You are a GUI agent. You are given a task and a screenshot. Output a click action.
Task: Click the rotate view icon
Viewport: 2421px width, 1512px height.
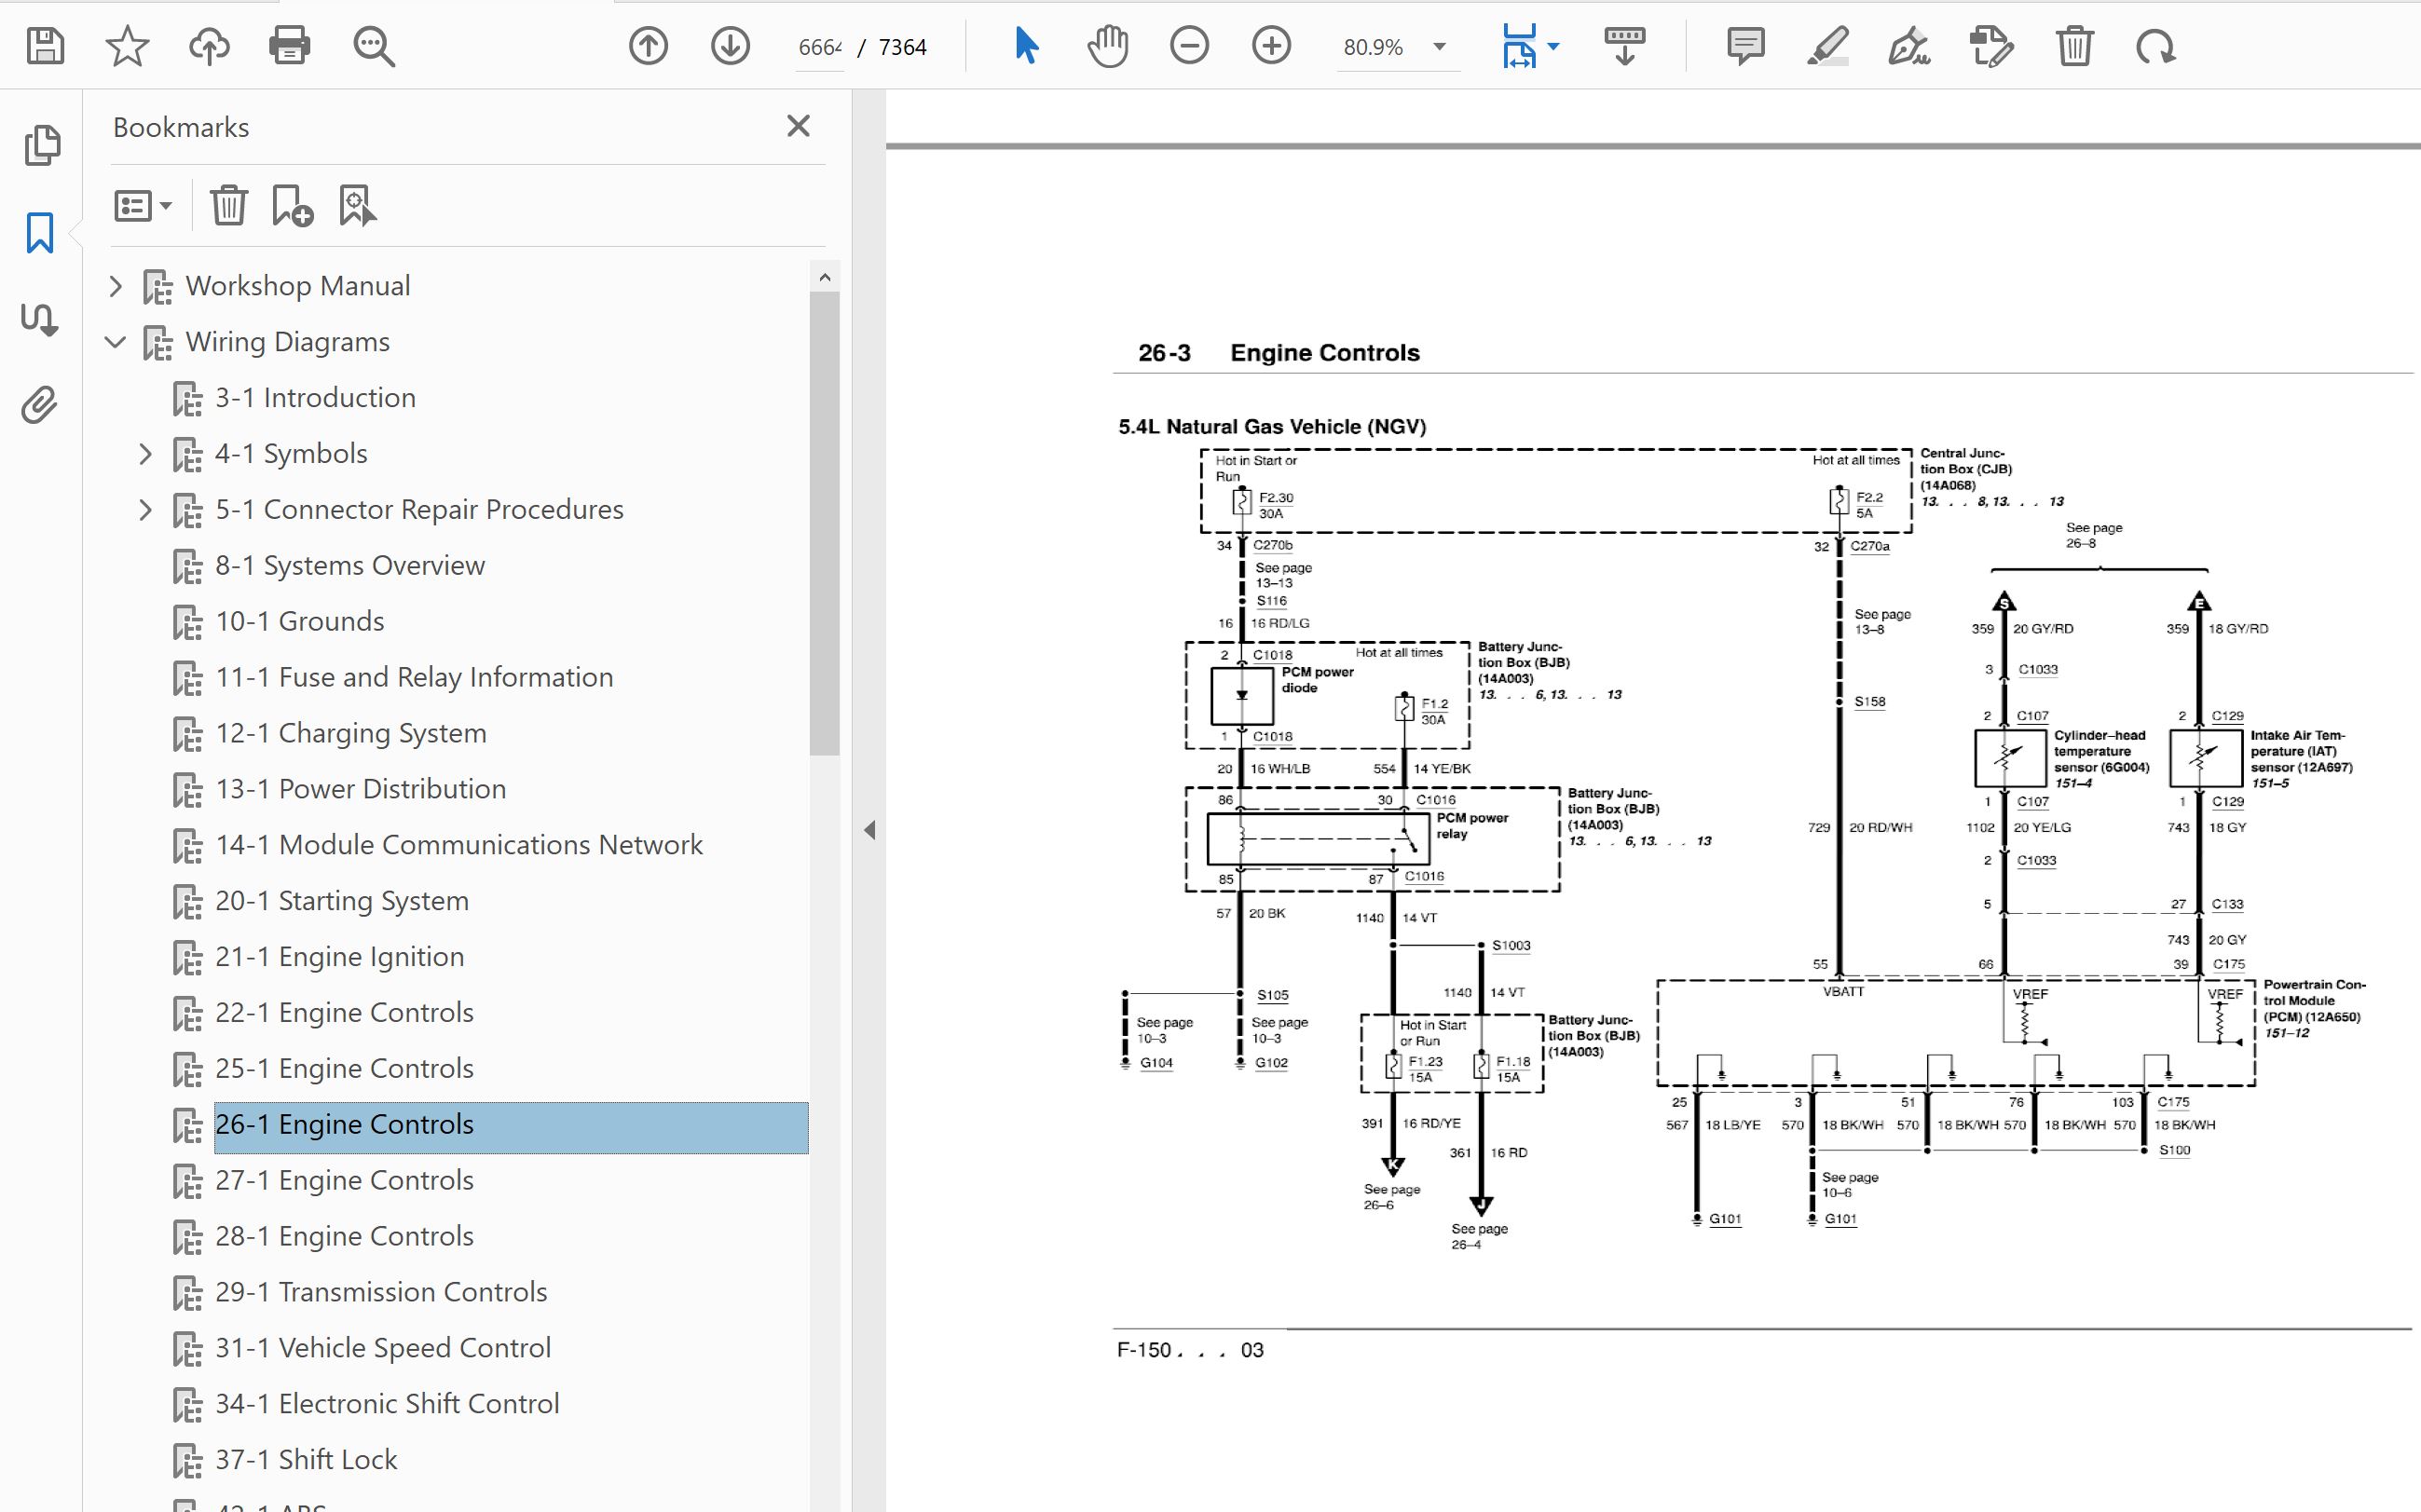coord(2155,46)
